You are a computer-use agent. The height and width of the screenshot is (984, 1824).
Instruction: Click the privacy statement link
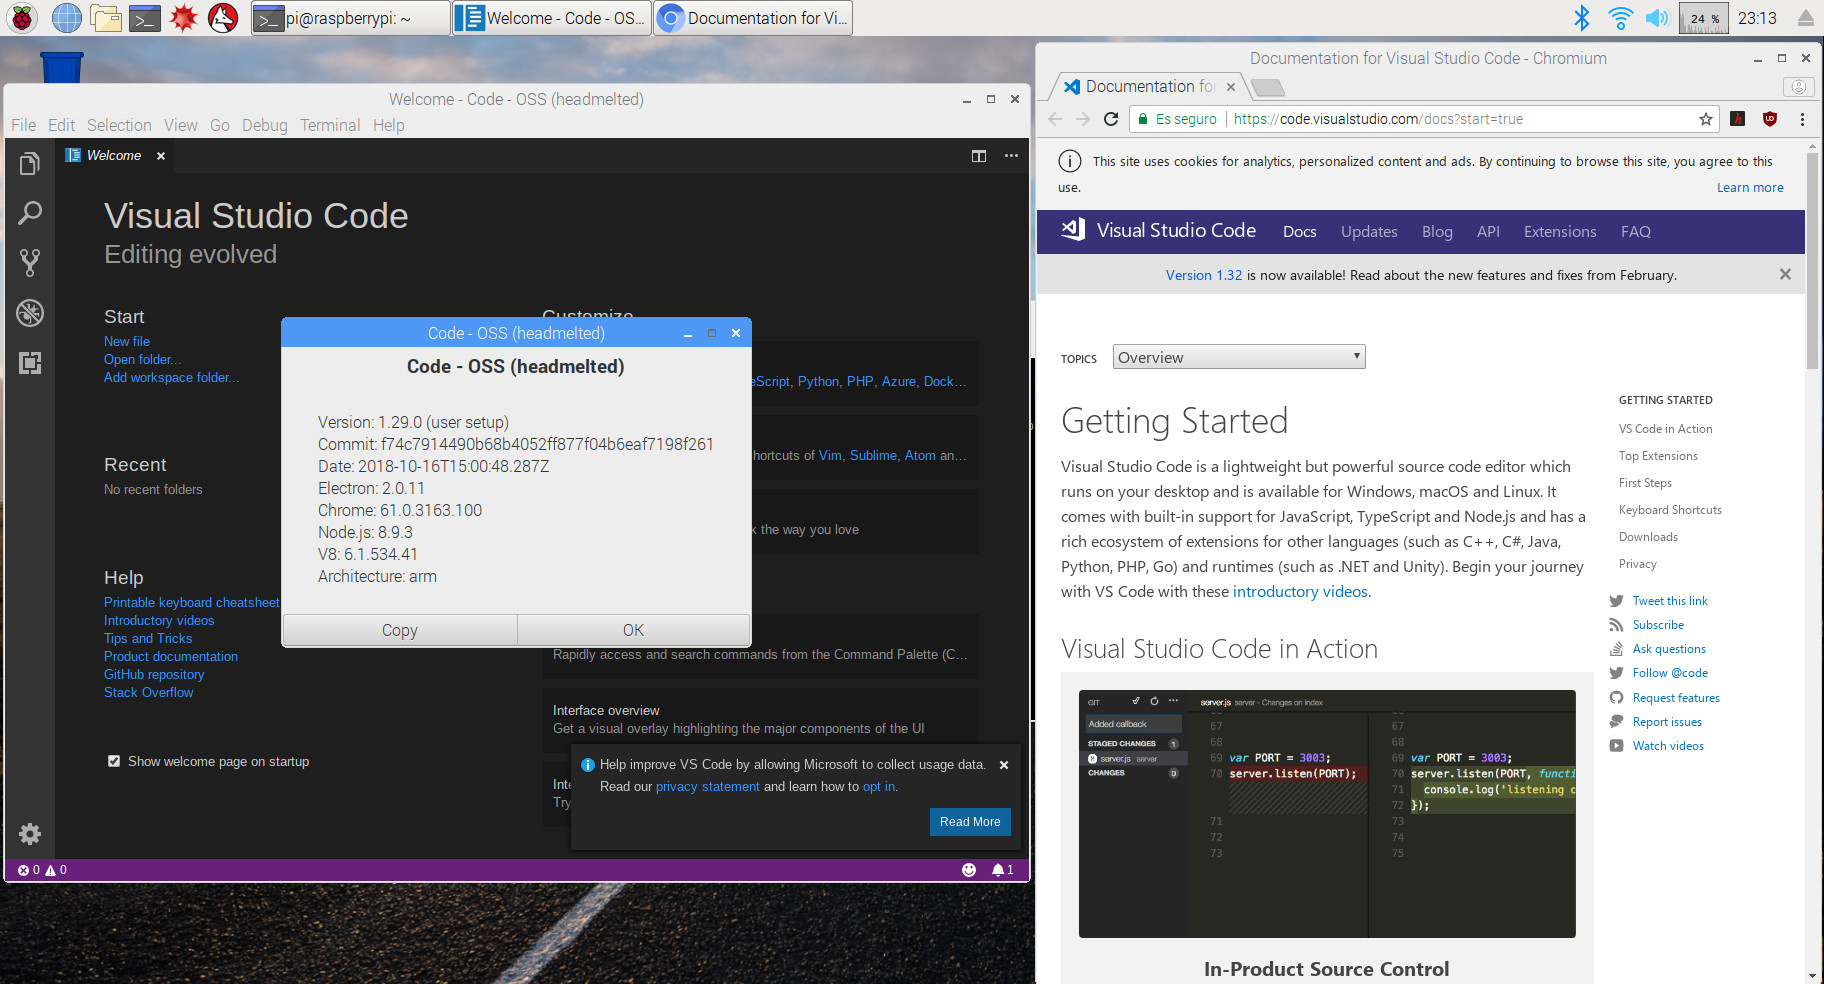click(x=708, y=787)
